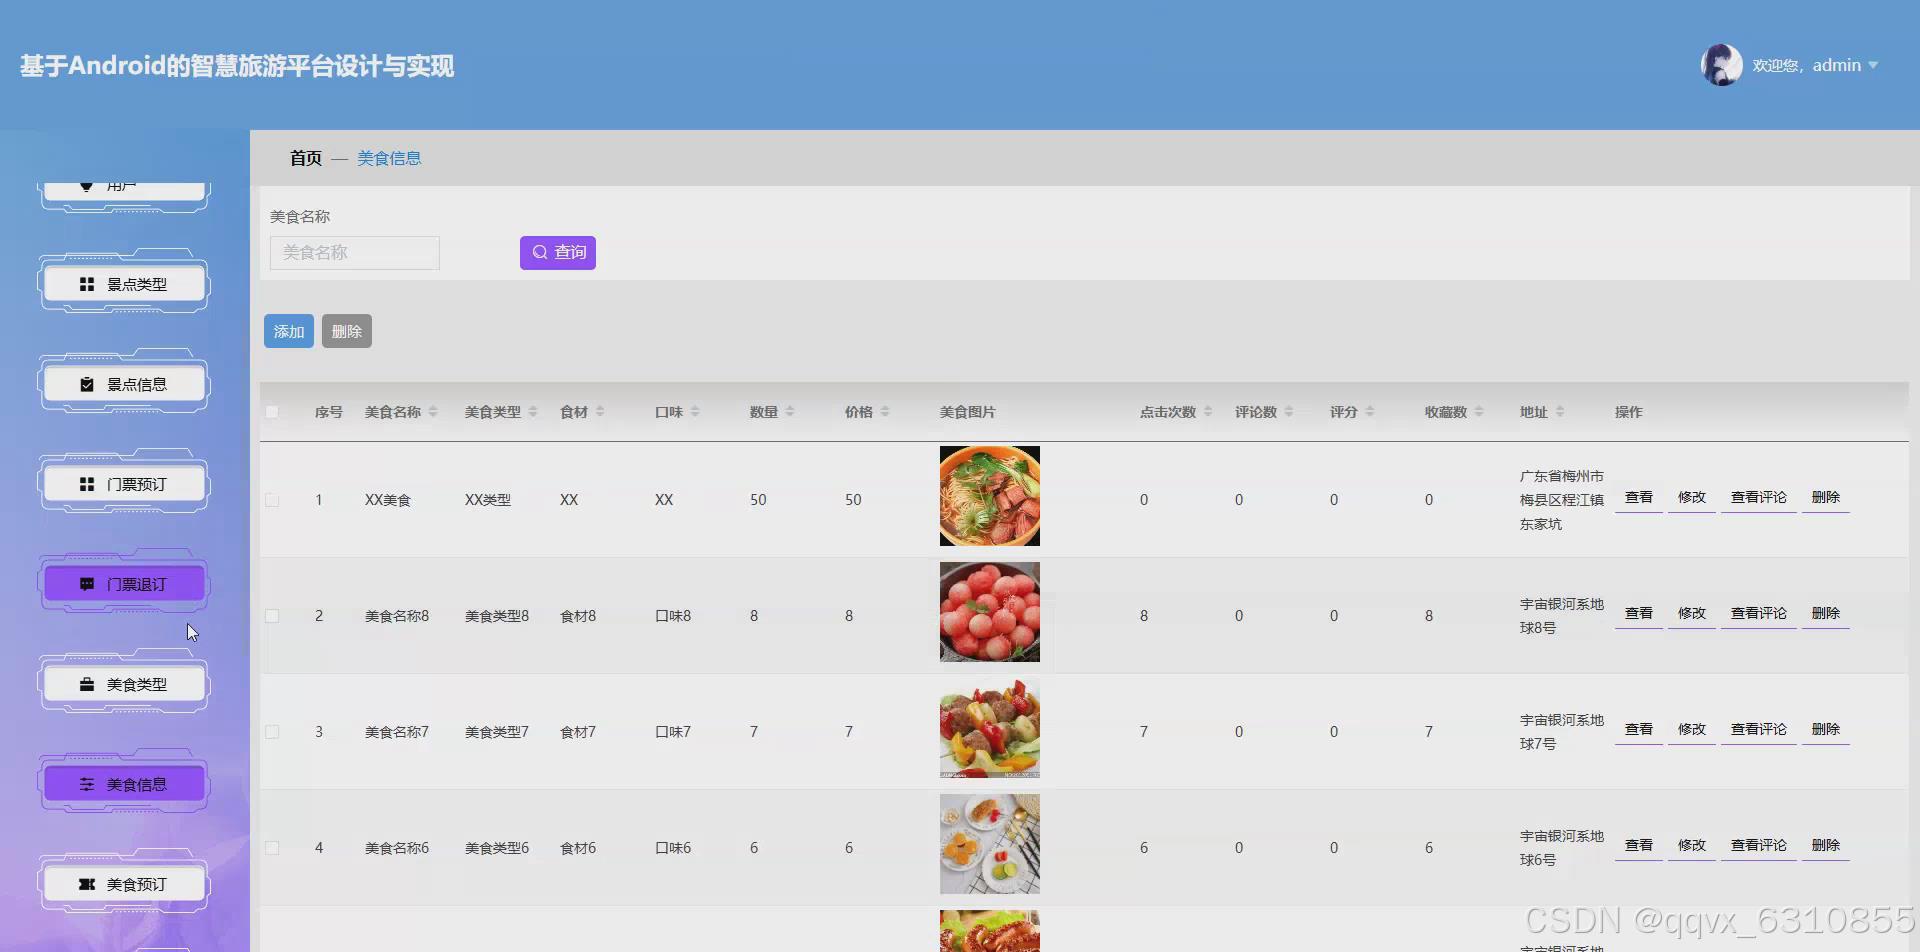The image size is (1920, 952).
Task: Click 修改 for row XX美食
Action: click(x=1692, y=498)
